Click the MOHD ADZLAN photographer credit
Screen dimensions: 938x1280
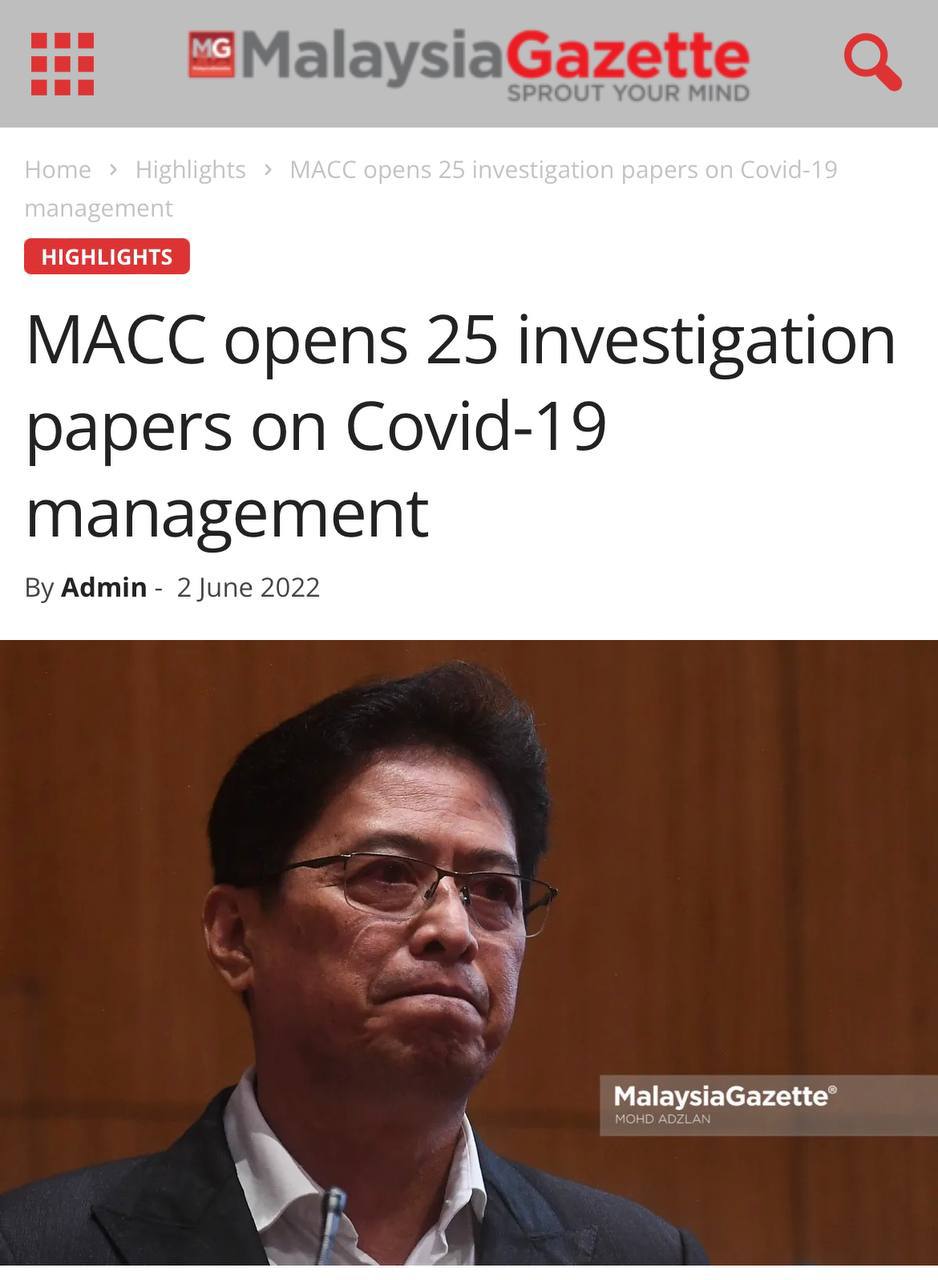663,1119
